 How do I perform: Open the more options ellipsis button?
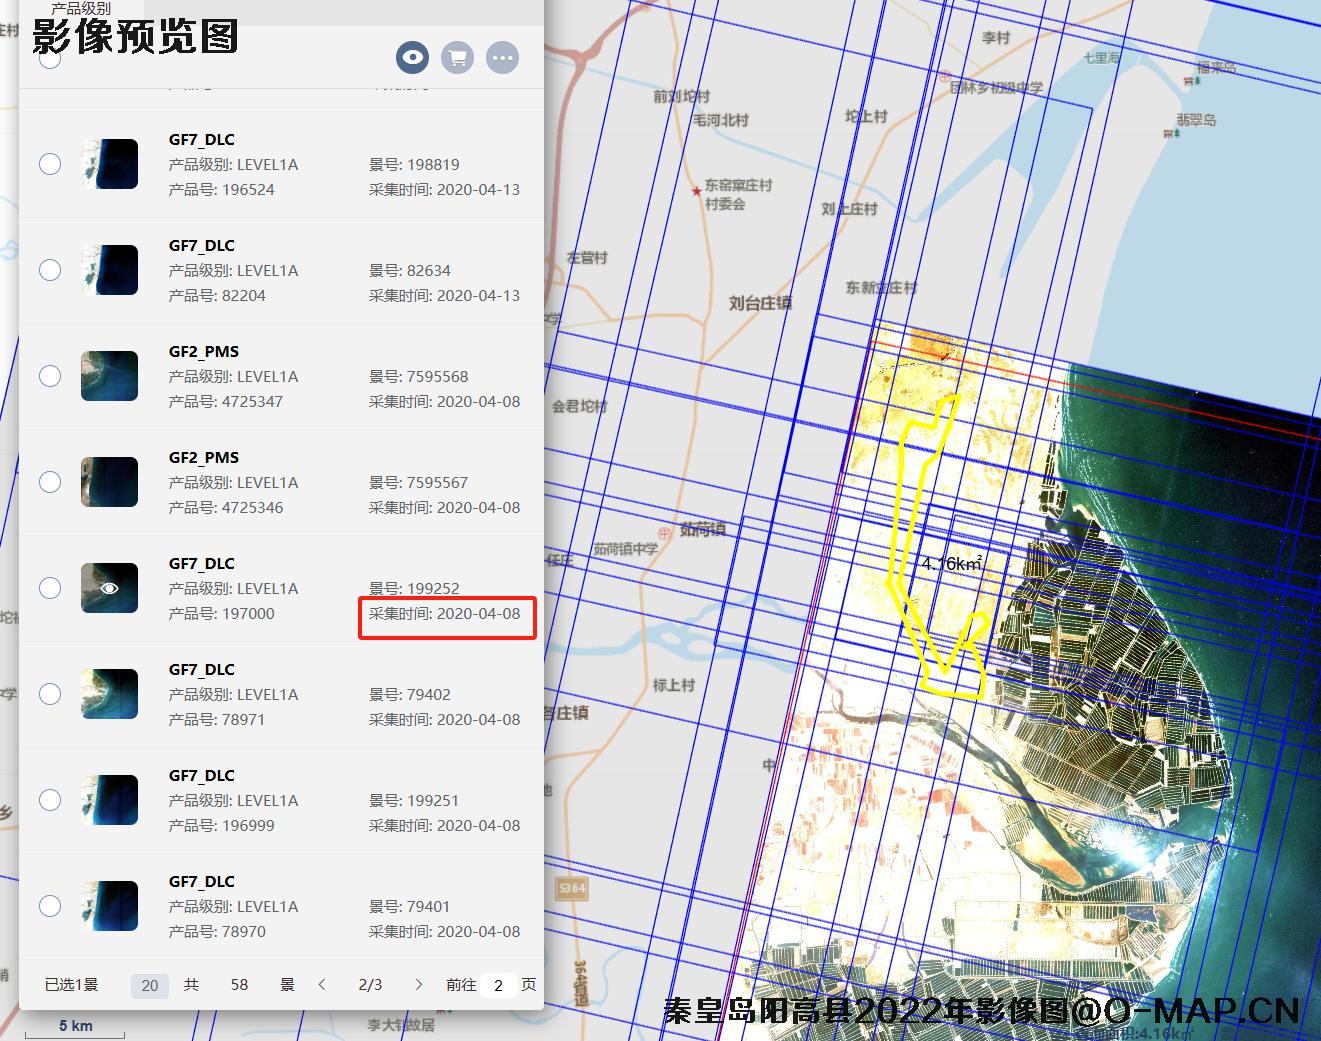click(x=502, y=57)
